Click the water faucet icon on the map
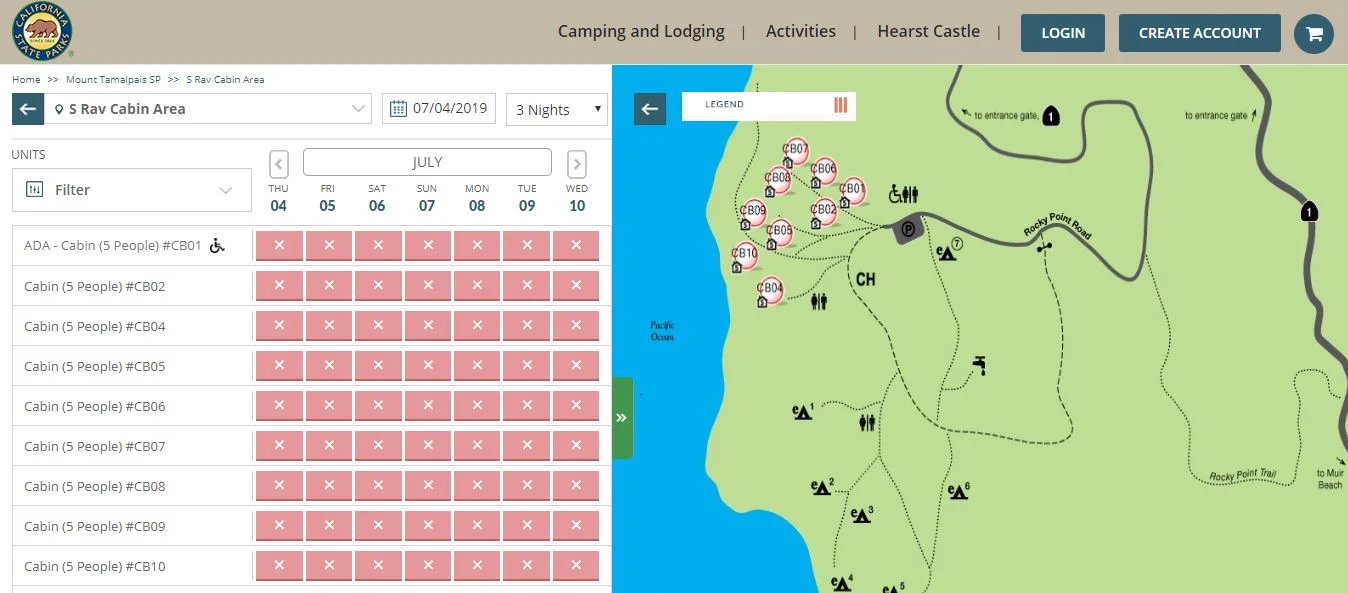The width and height of the screenshot is (1348, 593). [979, 365]
